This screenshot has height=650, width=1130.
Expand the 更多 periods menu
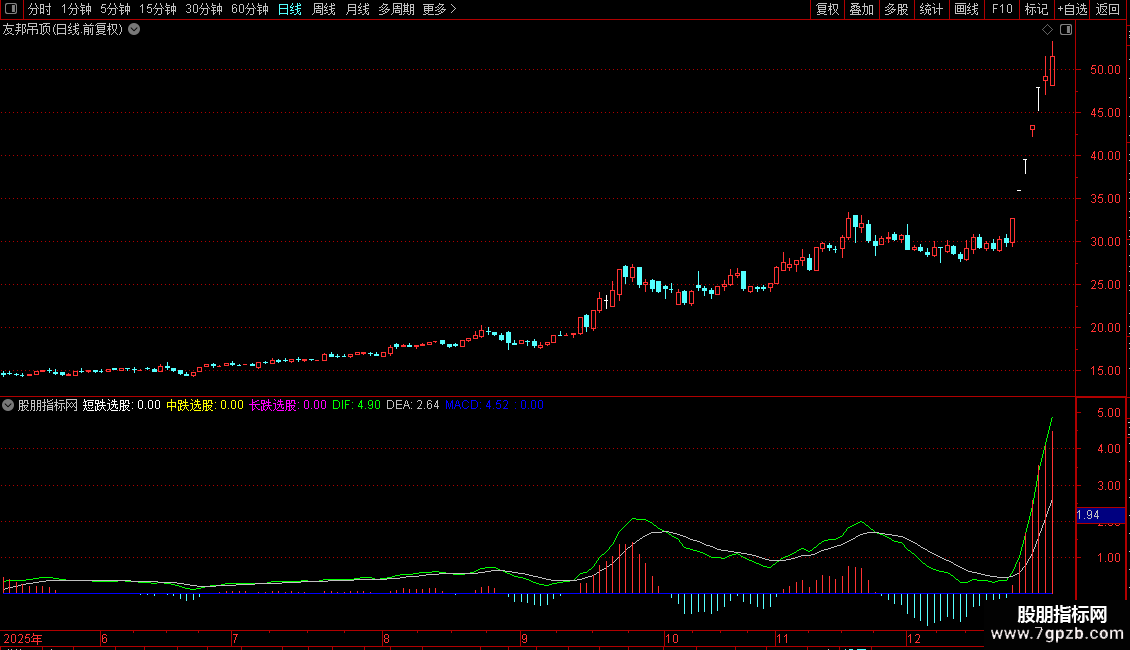coord(439,9)
